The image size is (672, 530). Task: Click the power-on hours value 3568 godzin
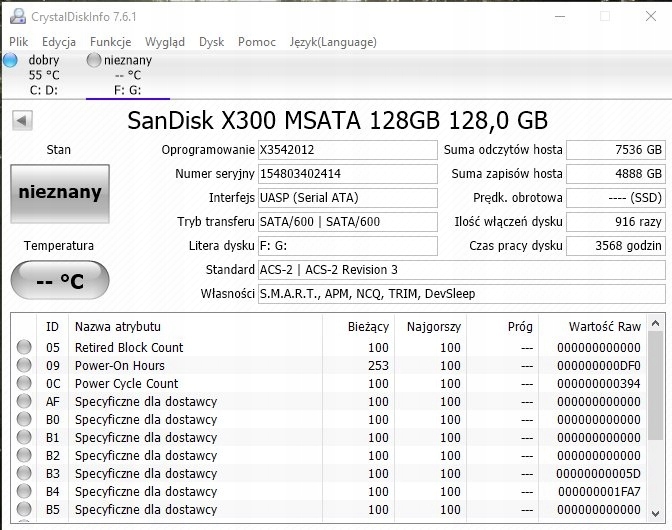[616, 246]
